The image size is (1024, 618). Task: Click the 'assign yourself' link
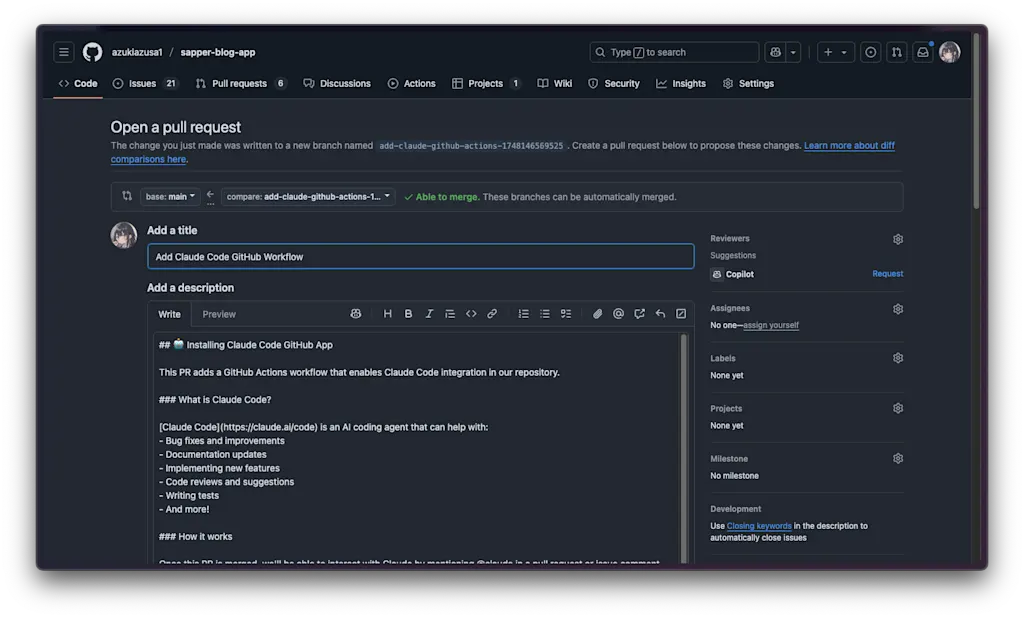771,325
